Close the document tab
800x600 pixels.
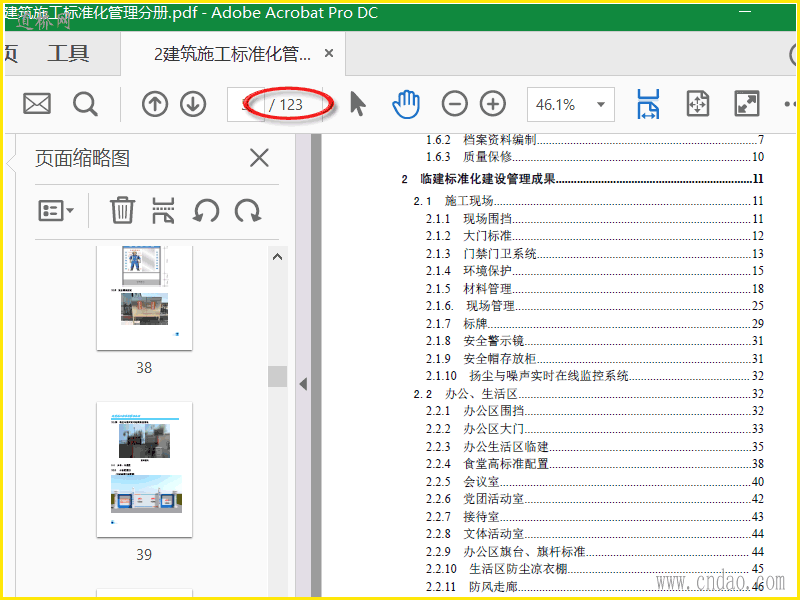[329, 53]
